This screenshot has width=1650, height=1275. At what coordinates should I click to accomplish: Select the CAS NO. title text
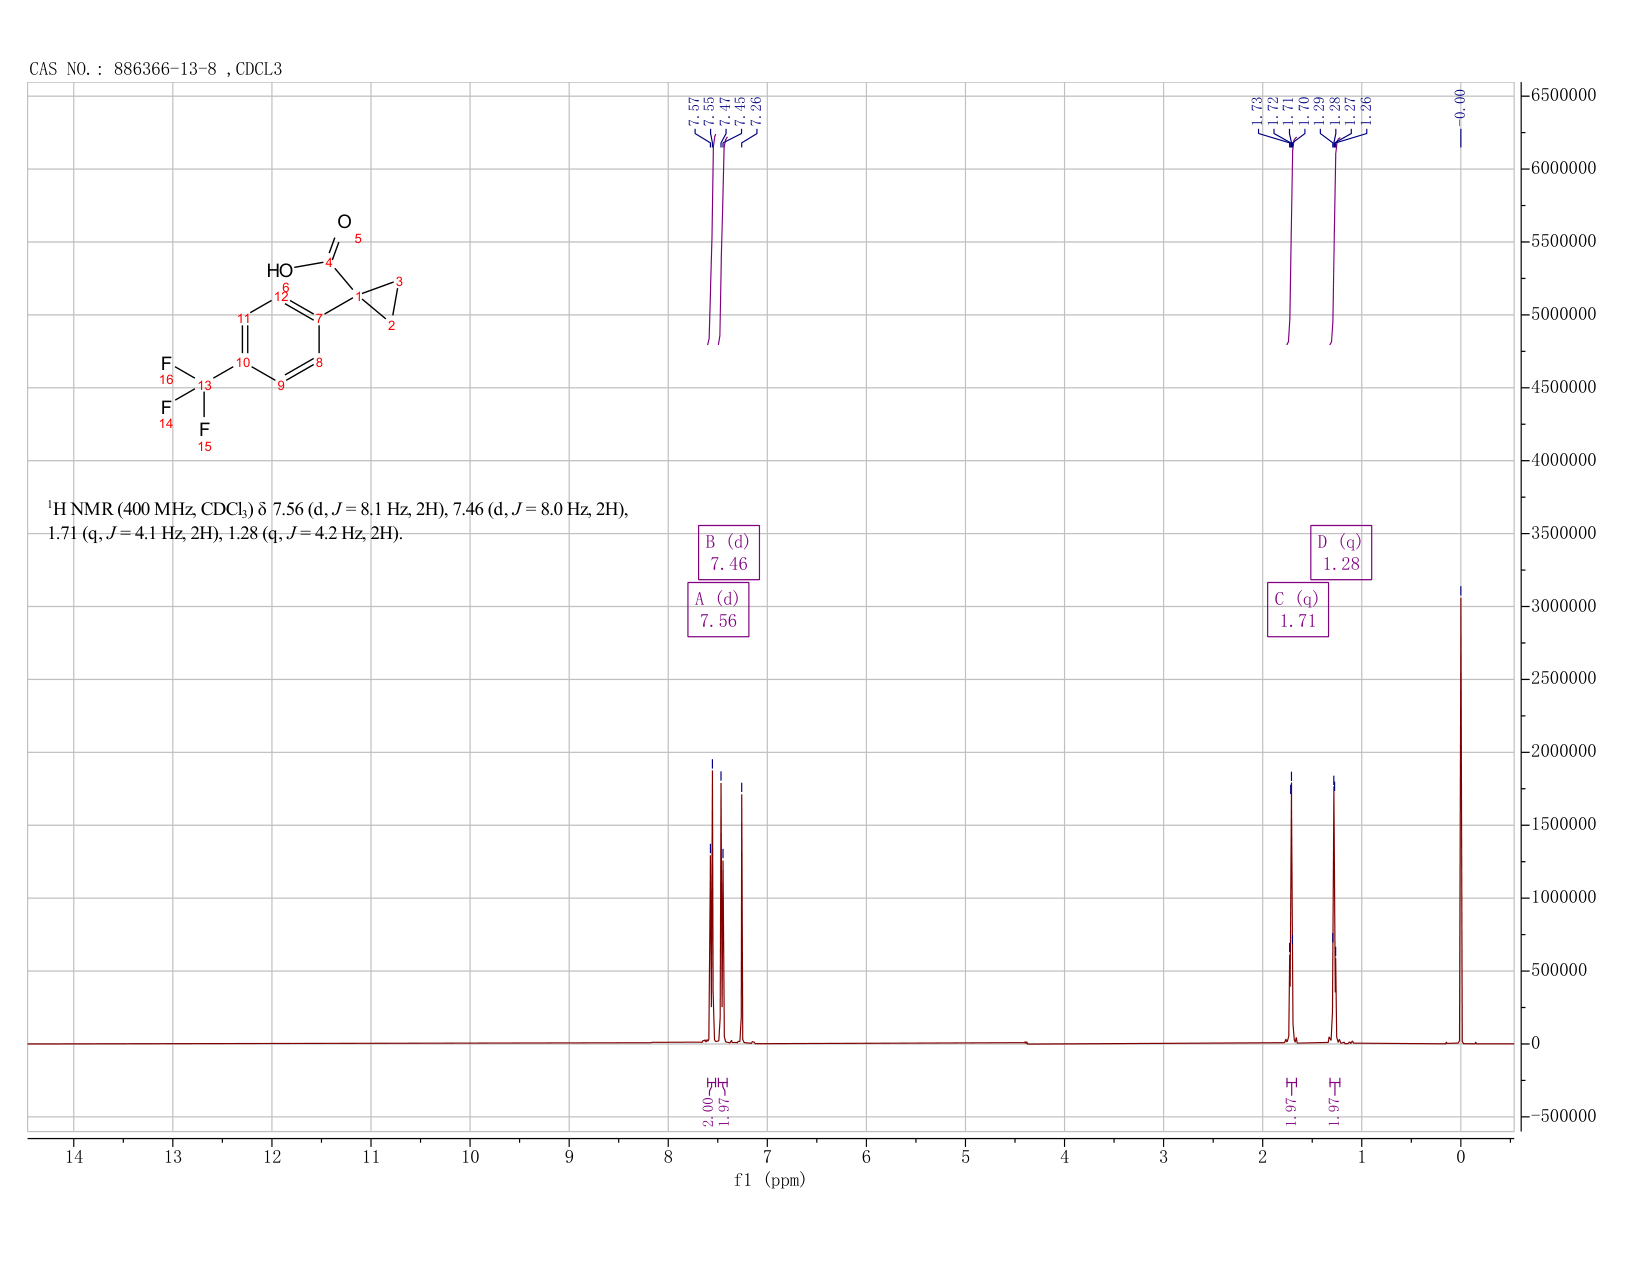(156, 69)
